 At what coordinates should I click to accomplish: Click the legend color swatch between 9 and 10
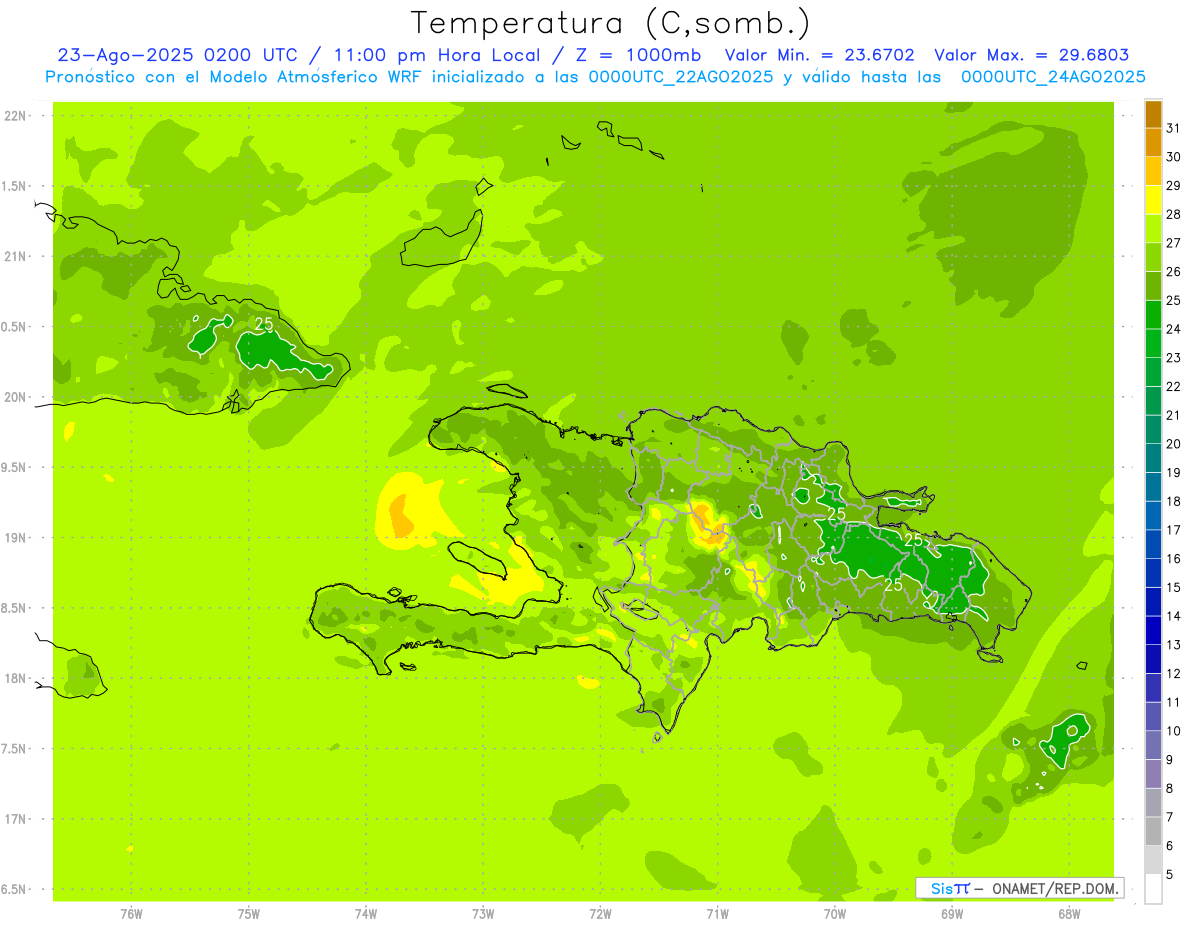[x=1153, y=746]
